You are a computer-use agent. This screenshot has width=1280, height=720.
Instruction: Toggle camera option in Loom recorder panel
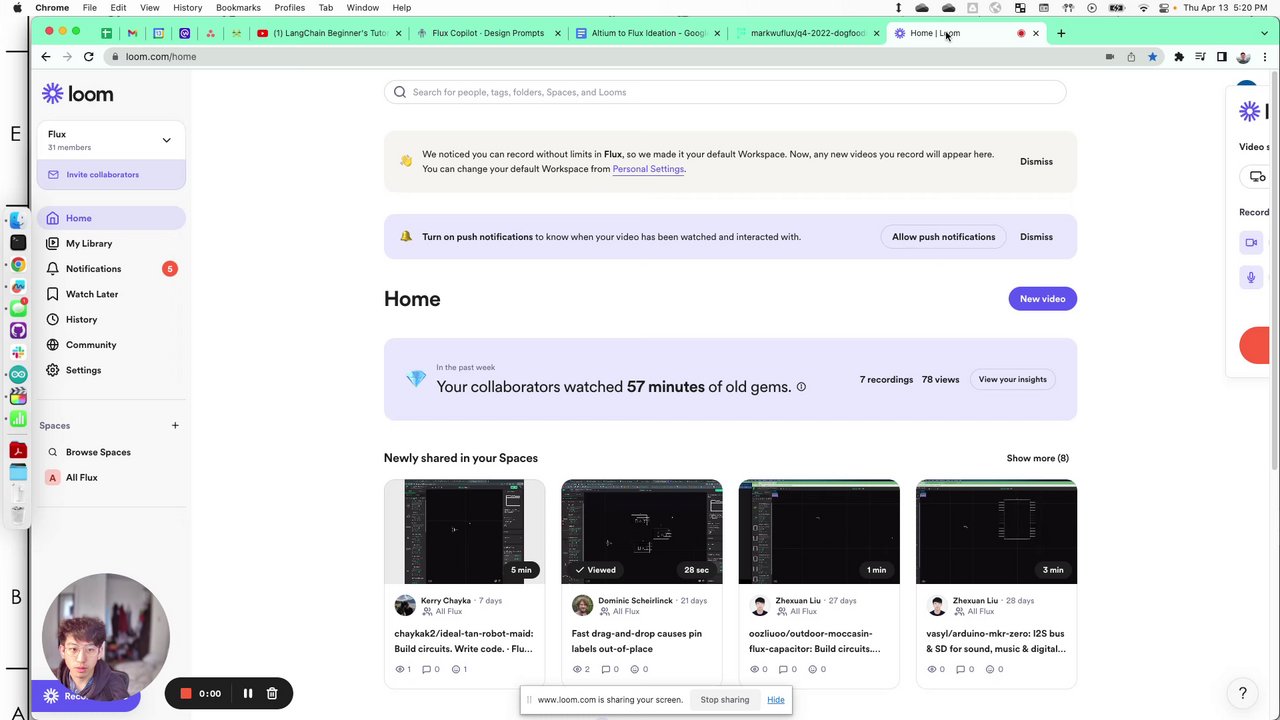[1251, 243]
